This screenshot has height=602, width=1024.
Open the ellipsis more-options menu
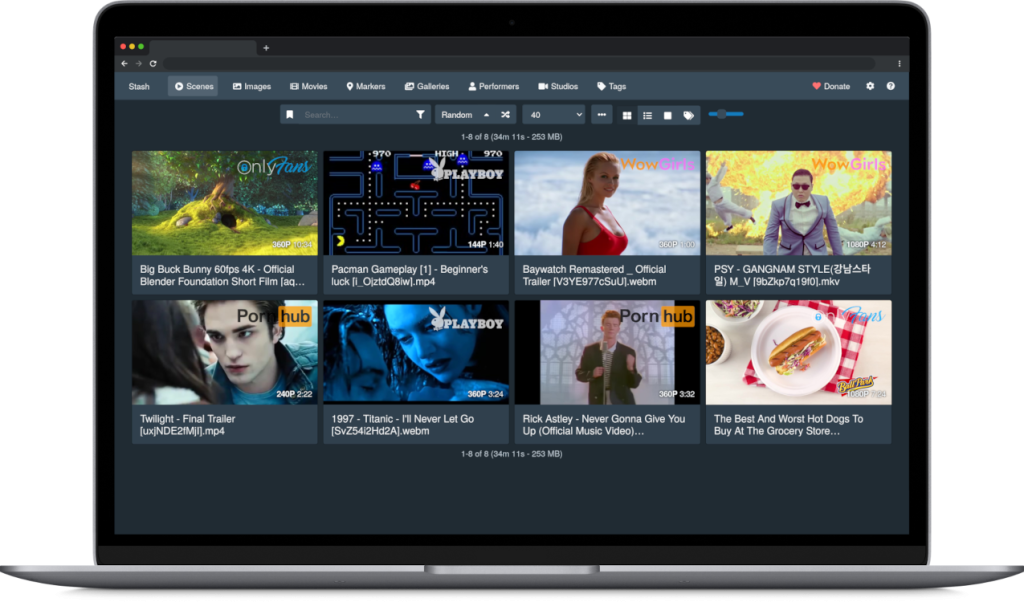(x=601, y=115)
